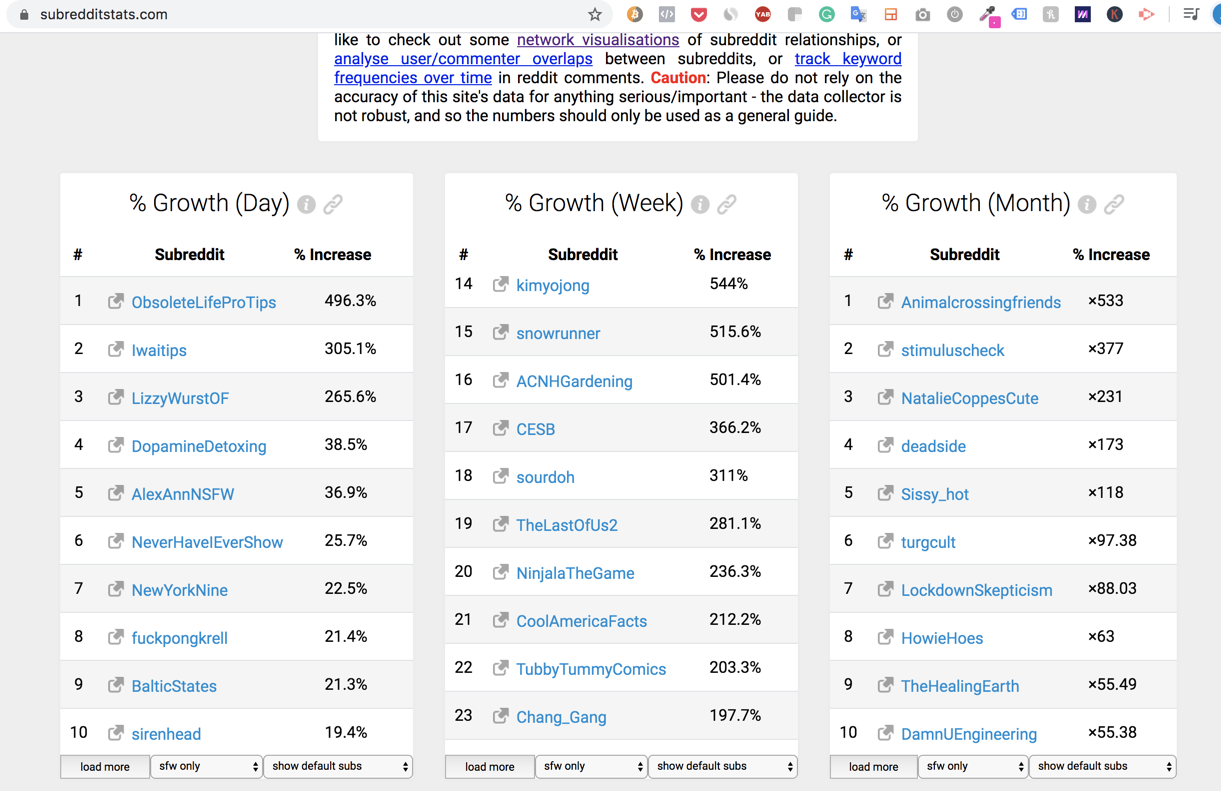Image resolution: width=1221 pixels, height=791 pixels.
Task: Open the red YAB extension icon
Action: (x=763, y=14)
